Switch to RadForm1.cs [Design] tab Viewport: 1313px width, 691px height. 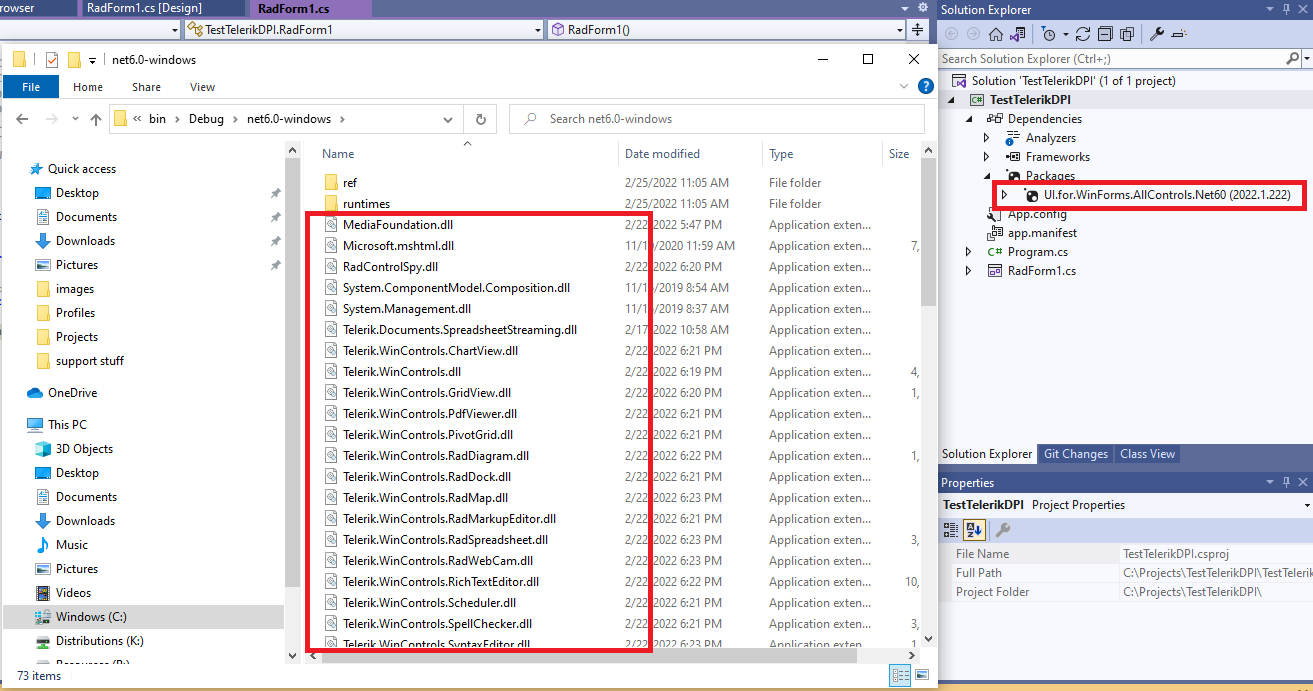pos(144,8)
